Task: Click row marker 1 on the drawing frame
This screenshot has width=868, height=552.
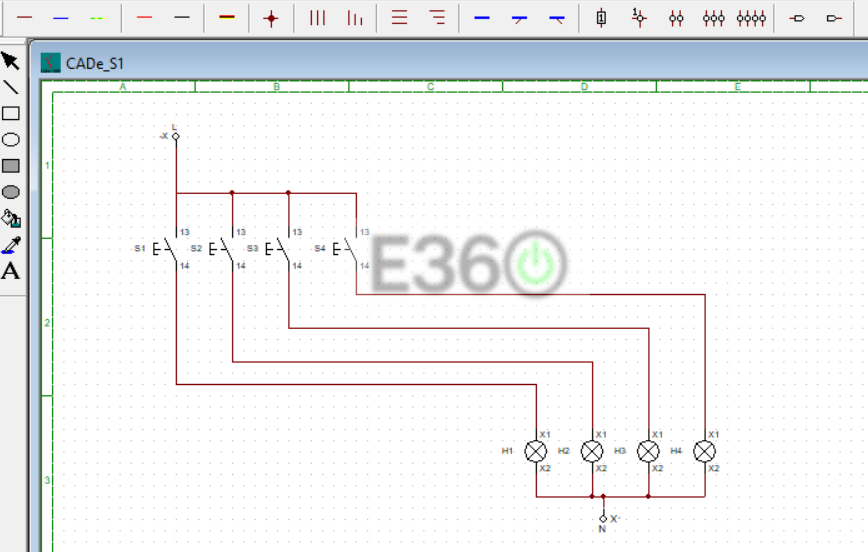Action: [x=47, y=165]
